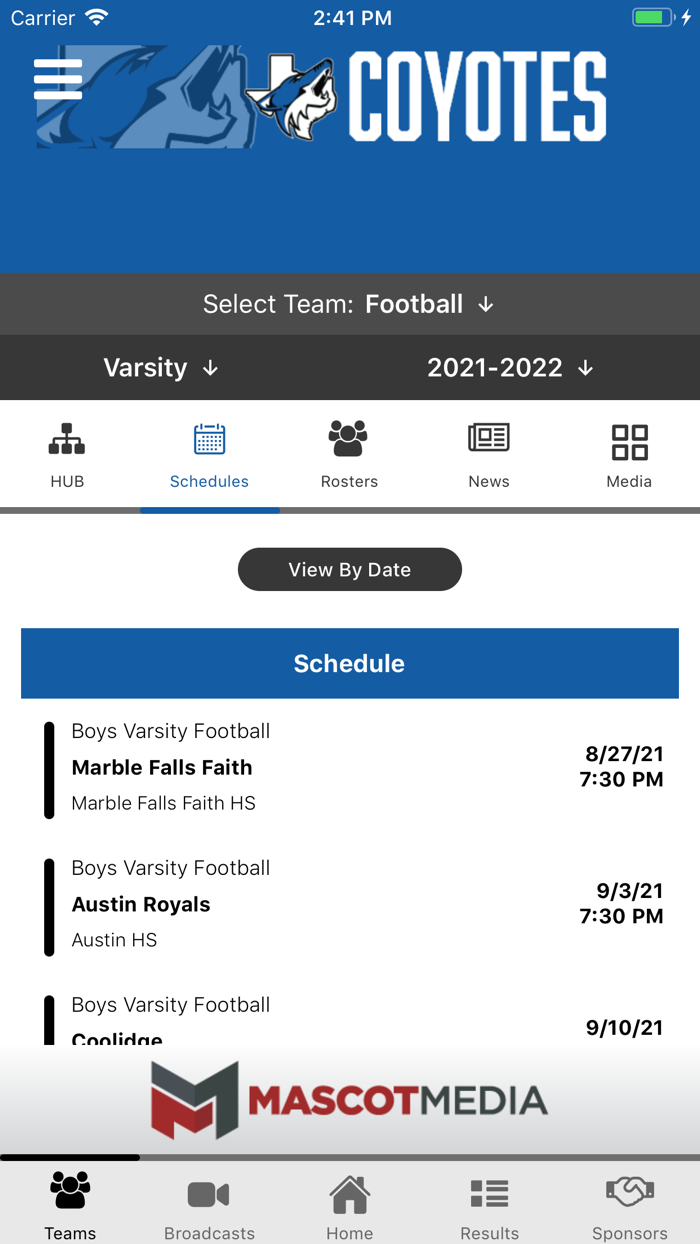Tap the View By Date button
This screenshot has height=1244, width=700.
pos(349,569)
